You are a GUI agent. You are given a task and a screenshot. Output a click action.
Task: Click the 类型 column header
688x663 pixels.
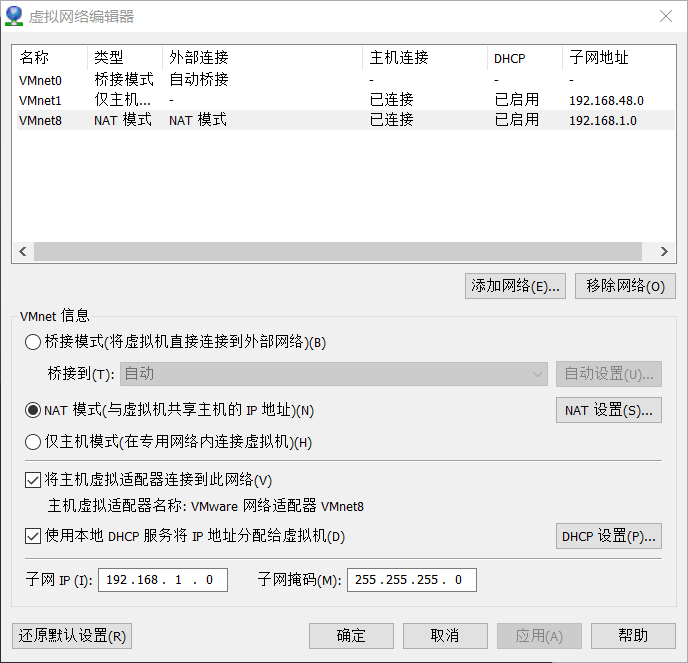click(125, 57)
